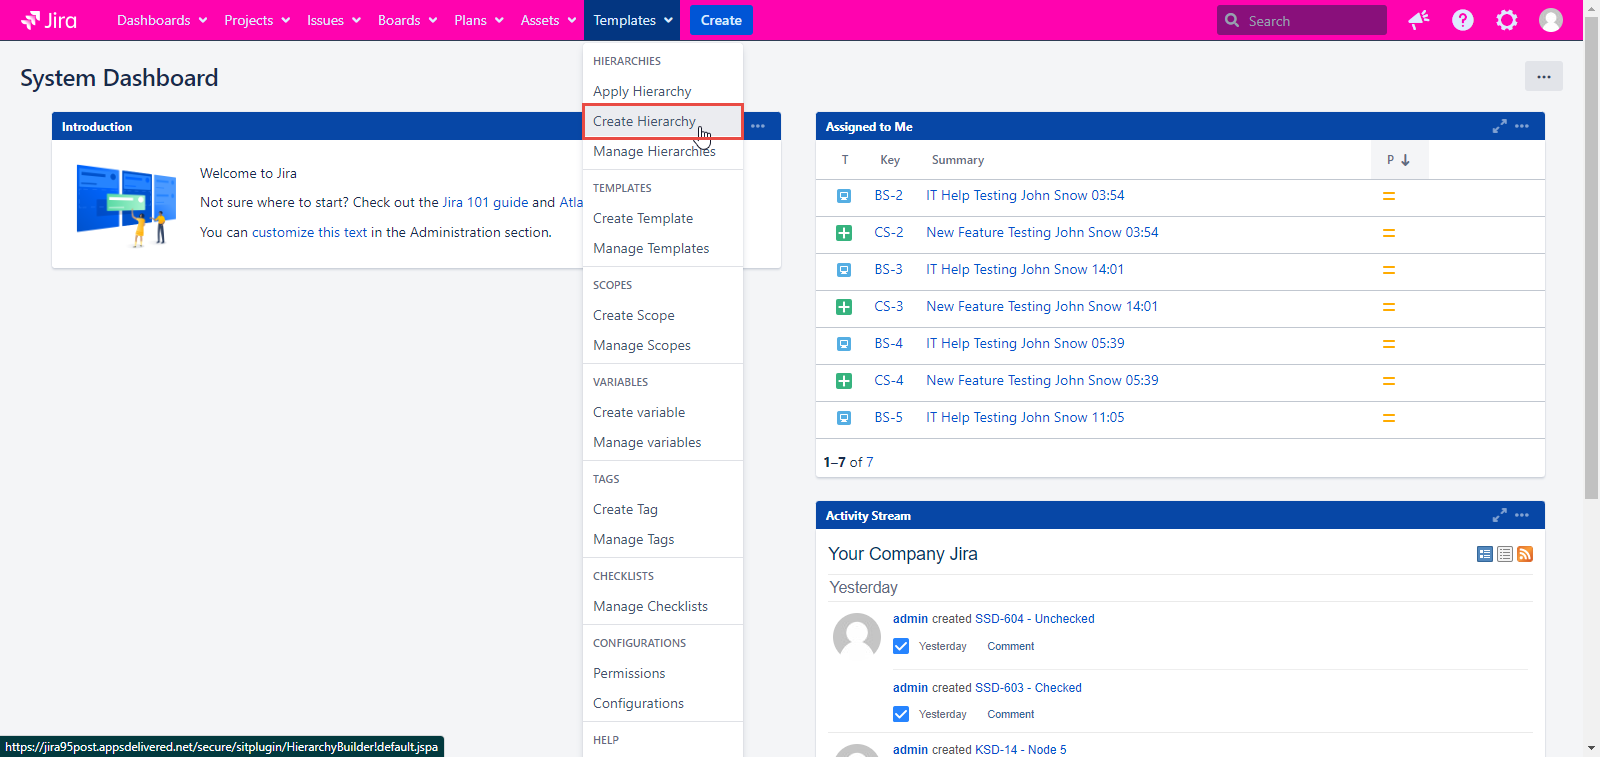Open the Activity Stream RSS feed icon

[x=1525, y=554]
